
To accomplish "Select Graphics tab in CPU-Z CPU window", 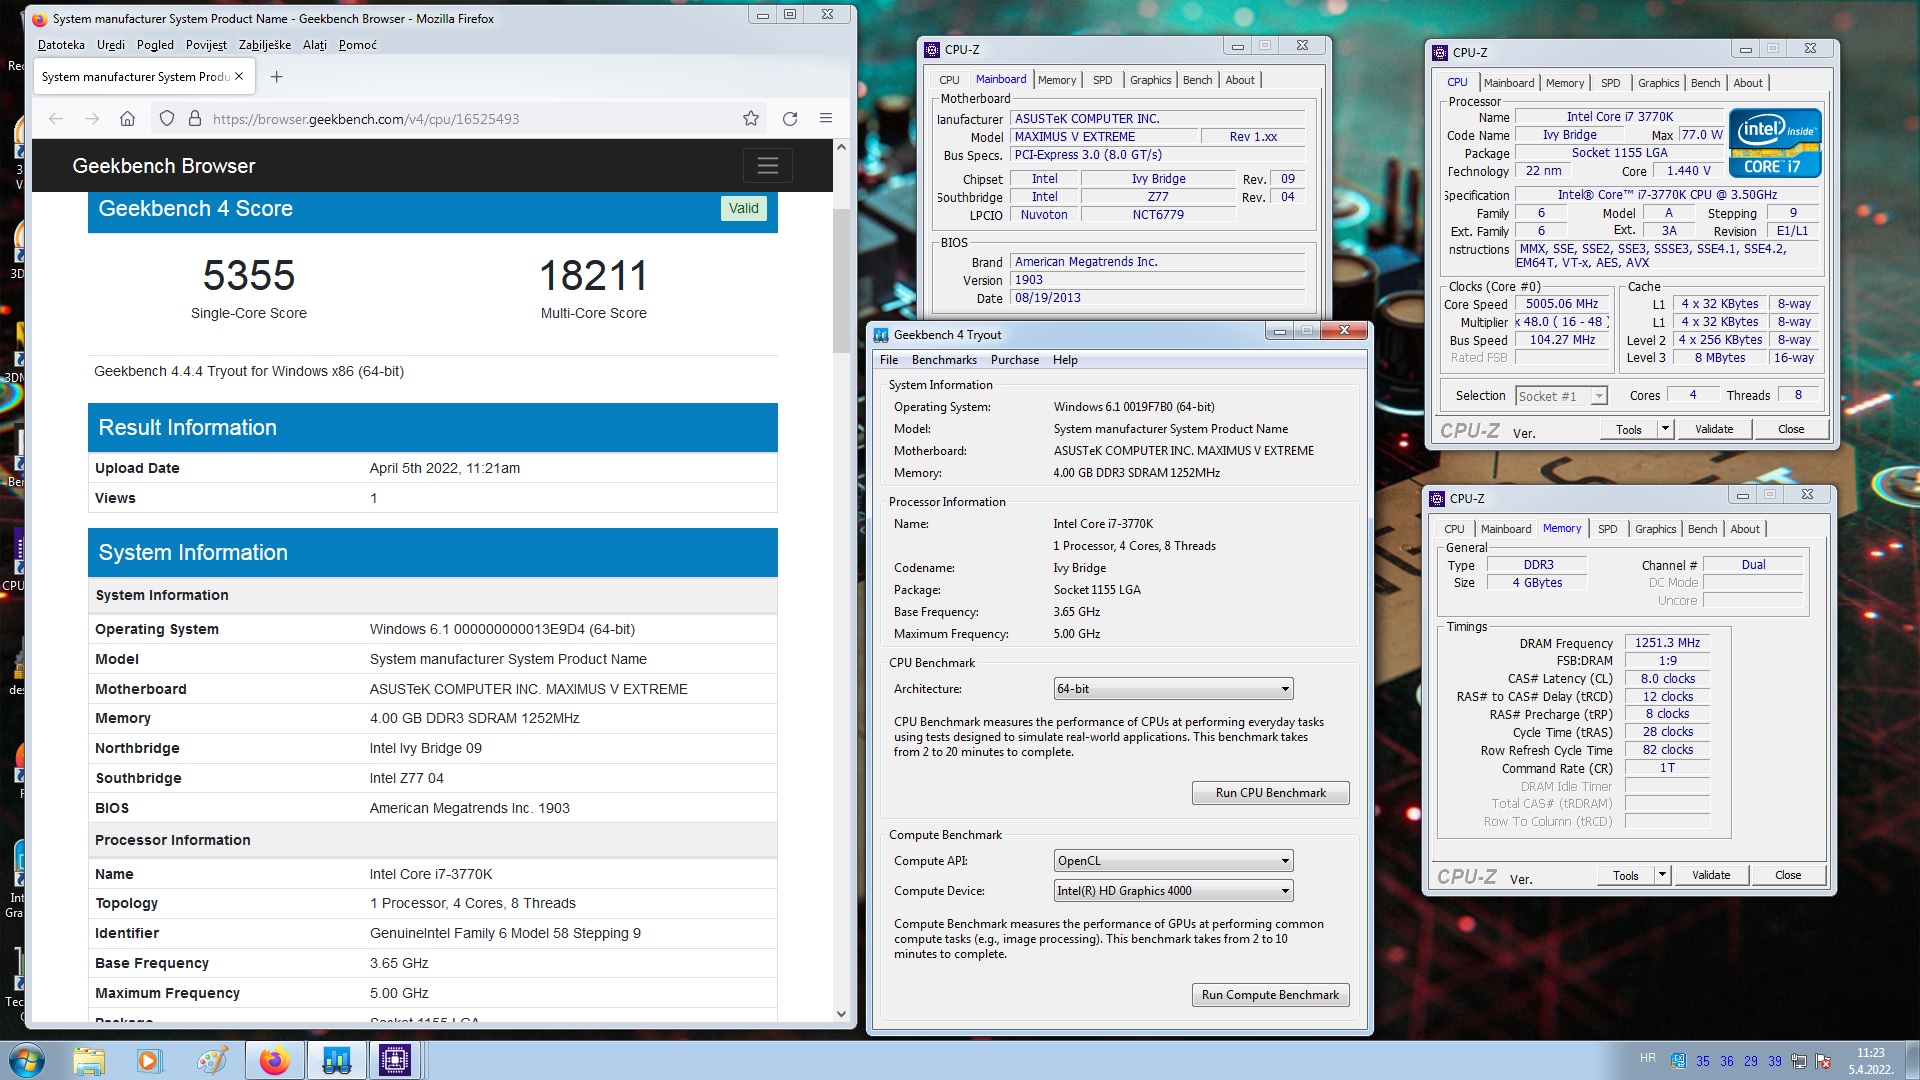I will click(x=1658, y=83).
